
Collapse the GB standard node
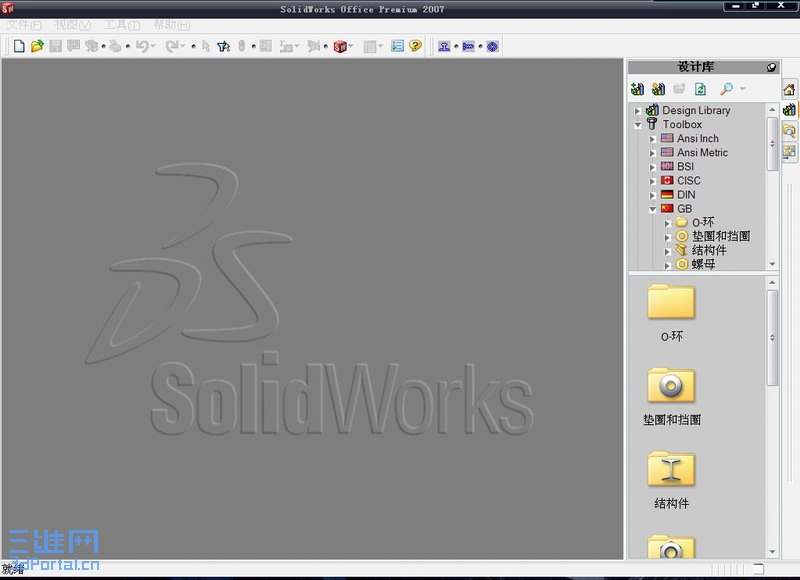pyautogui.click(x=653, y=209)
